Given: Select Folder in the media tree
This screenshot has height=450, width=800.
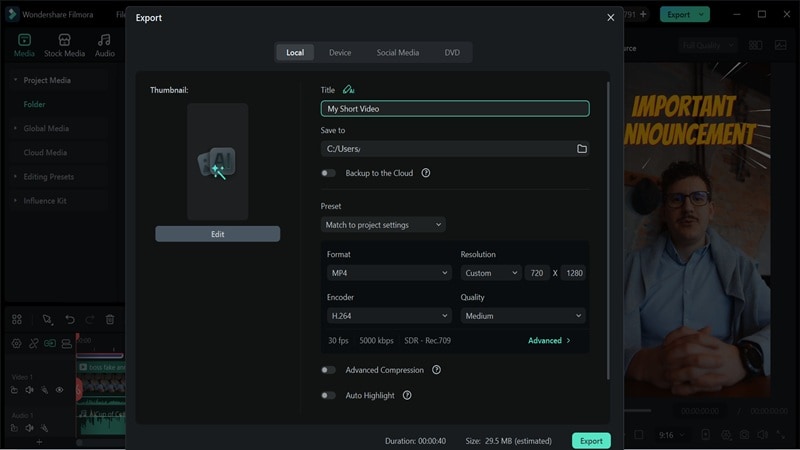Looking at the screenshot, I should click(x=34, y=104).
